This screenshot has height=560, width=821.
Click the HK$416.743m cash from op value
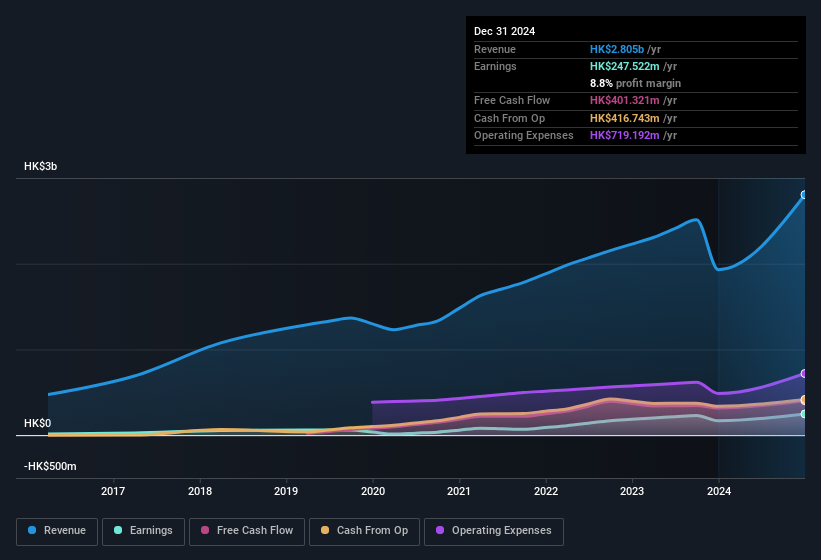(625, 118)
